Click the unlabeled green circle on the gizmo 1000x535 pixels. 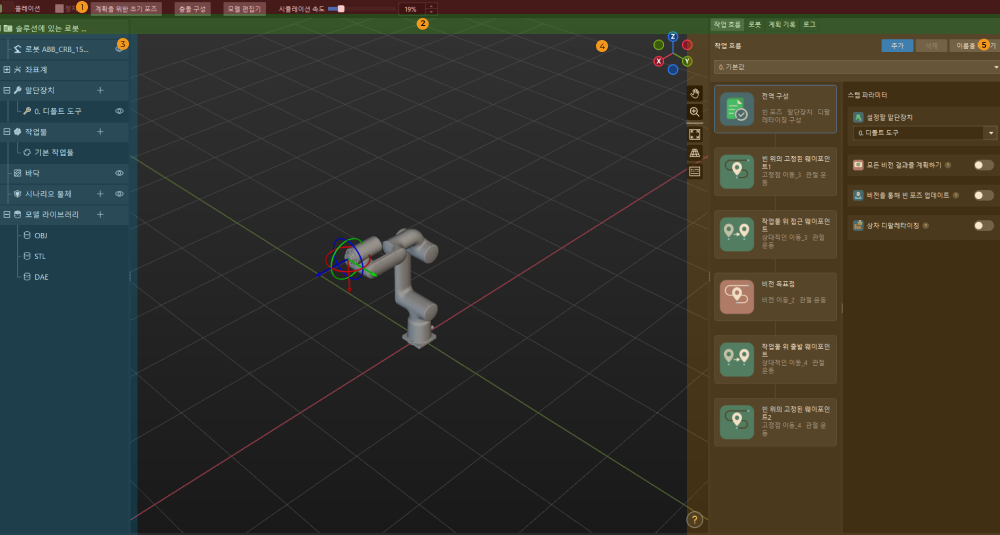click(659, 45)
